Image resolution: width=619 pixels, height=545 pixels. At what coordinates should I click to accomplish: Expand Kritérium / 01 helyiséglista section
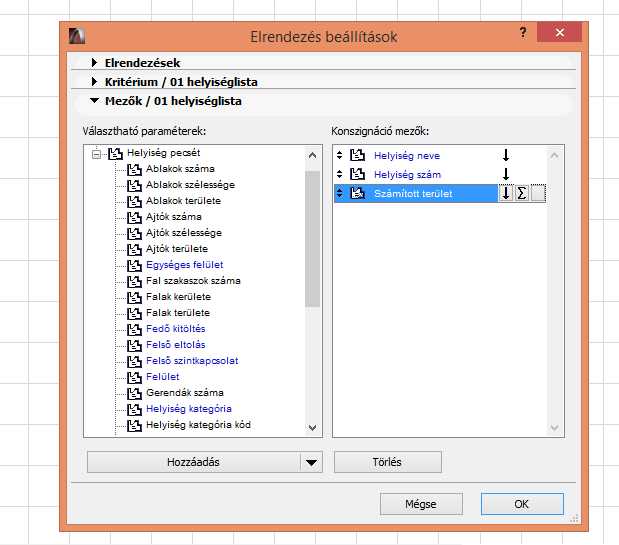94,82
